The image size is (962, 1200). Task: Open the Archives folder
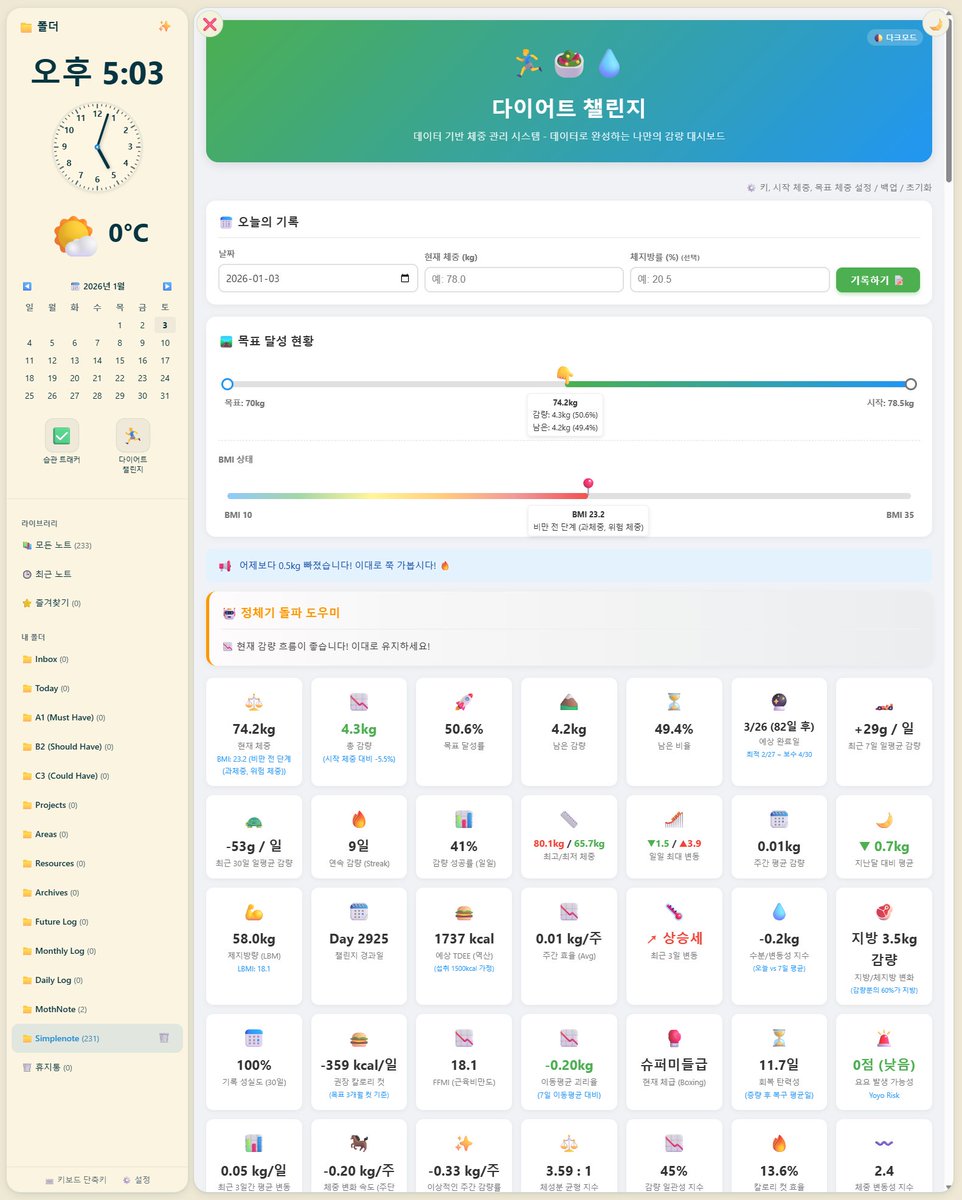[97, 892]
